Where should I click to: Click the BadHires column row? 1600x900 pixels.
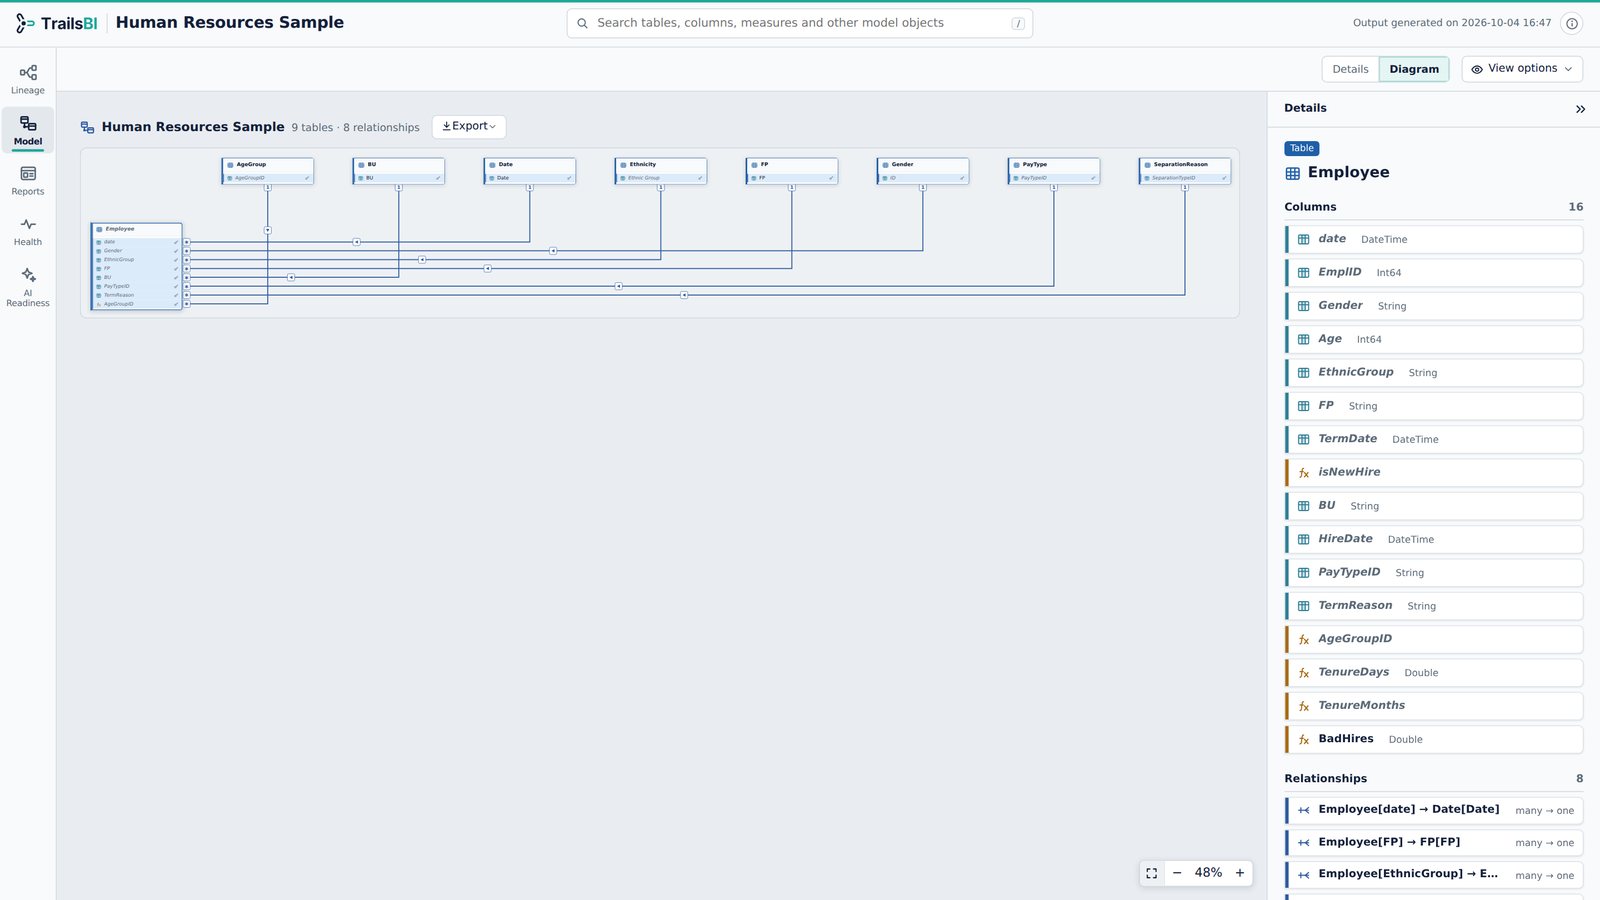1434,739
